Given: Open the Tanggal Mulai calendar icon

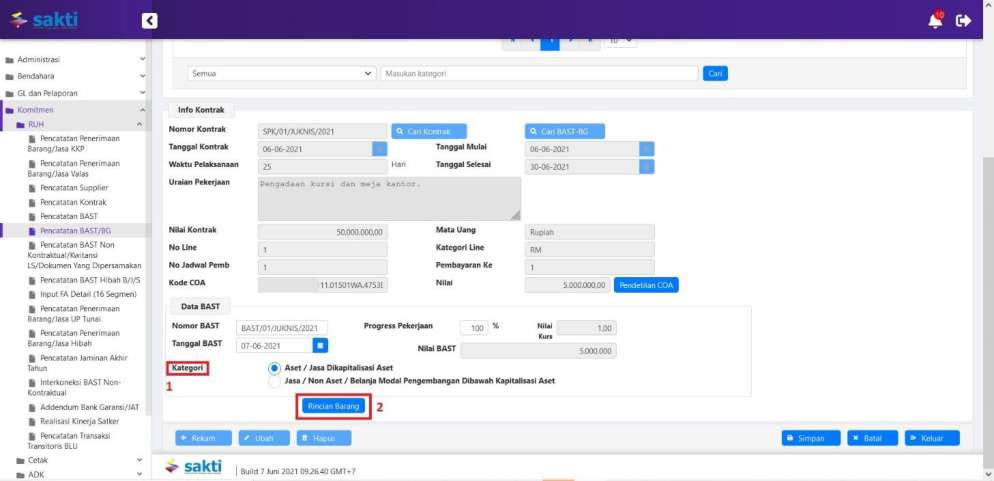Looking at the screenshot, I should point(647,149).
